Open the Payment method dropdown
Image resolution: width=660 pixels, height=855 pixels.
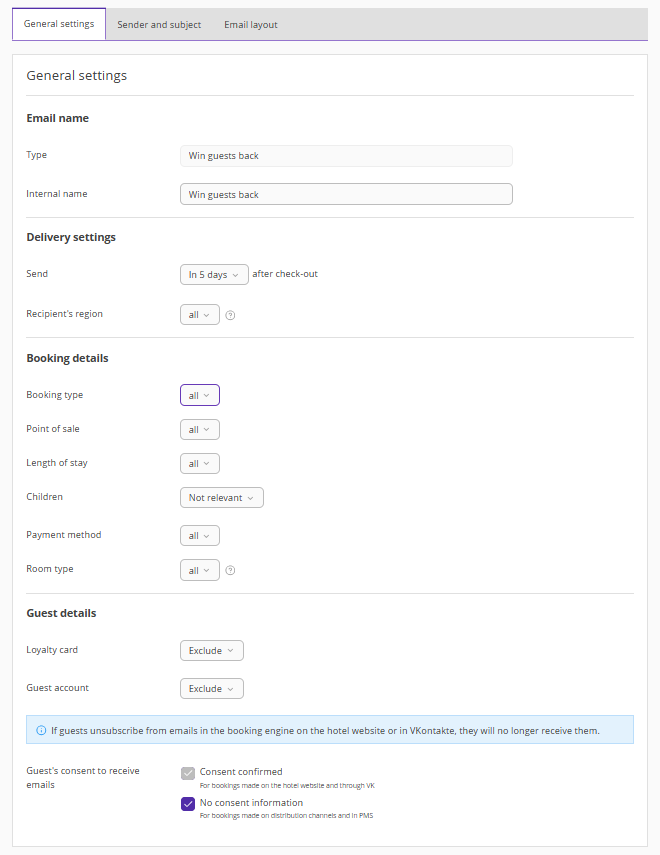(199, 536)
